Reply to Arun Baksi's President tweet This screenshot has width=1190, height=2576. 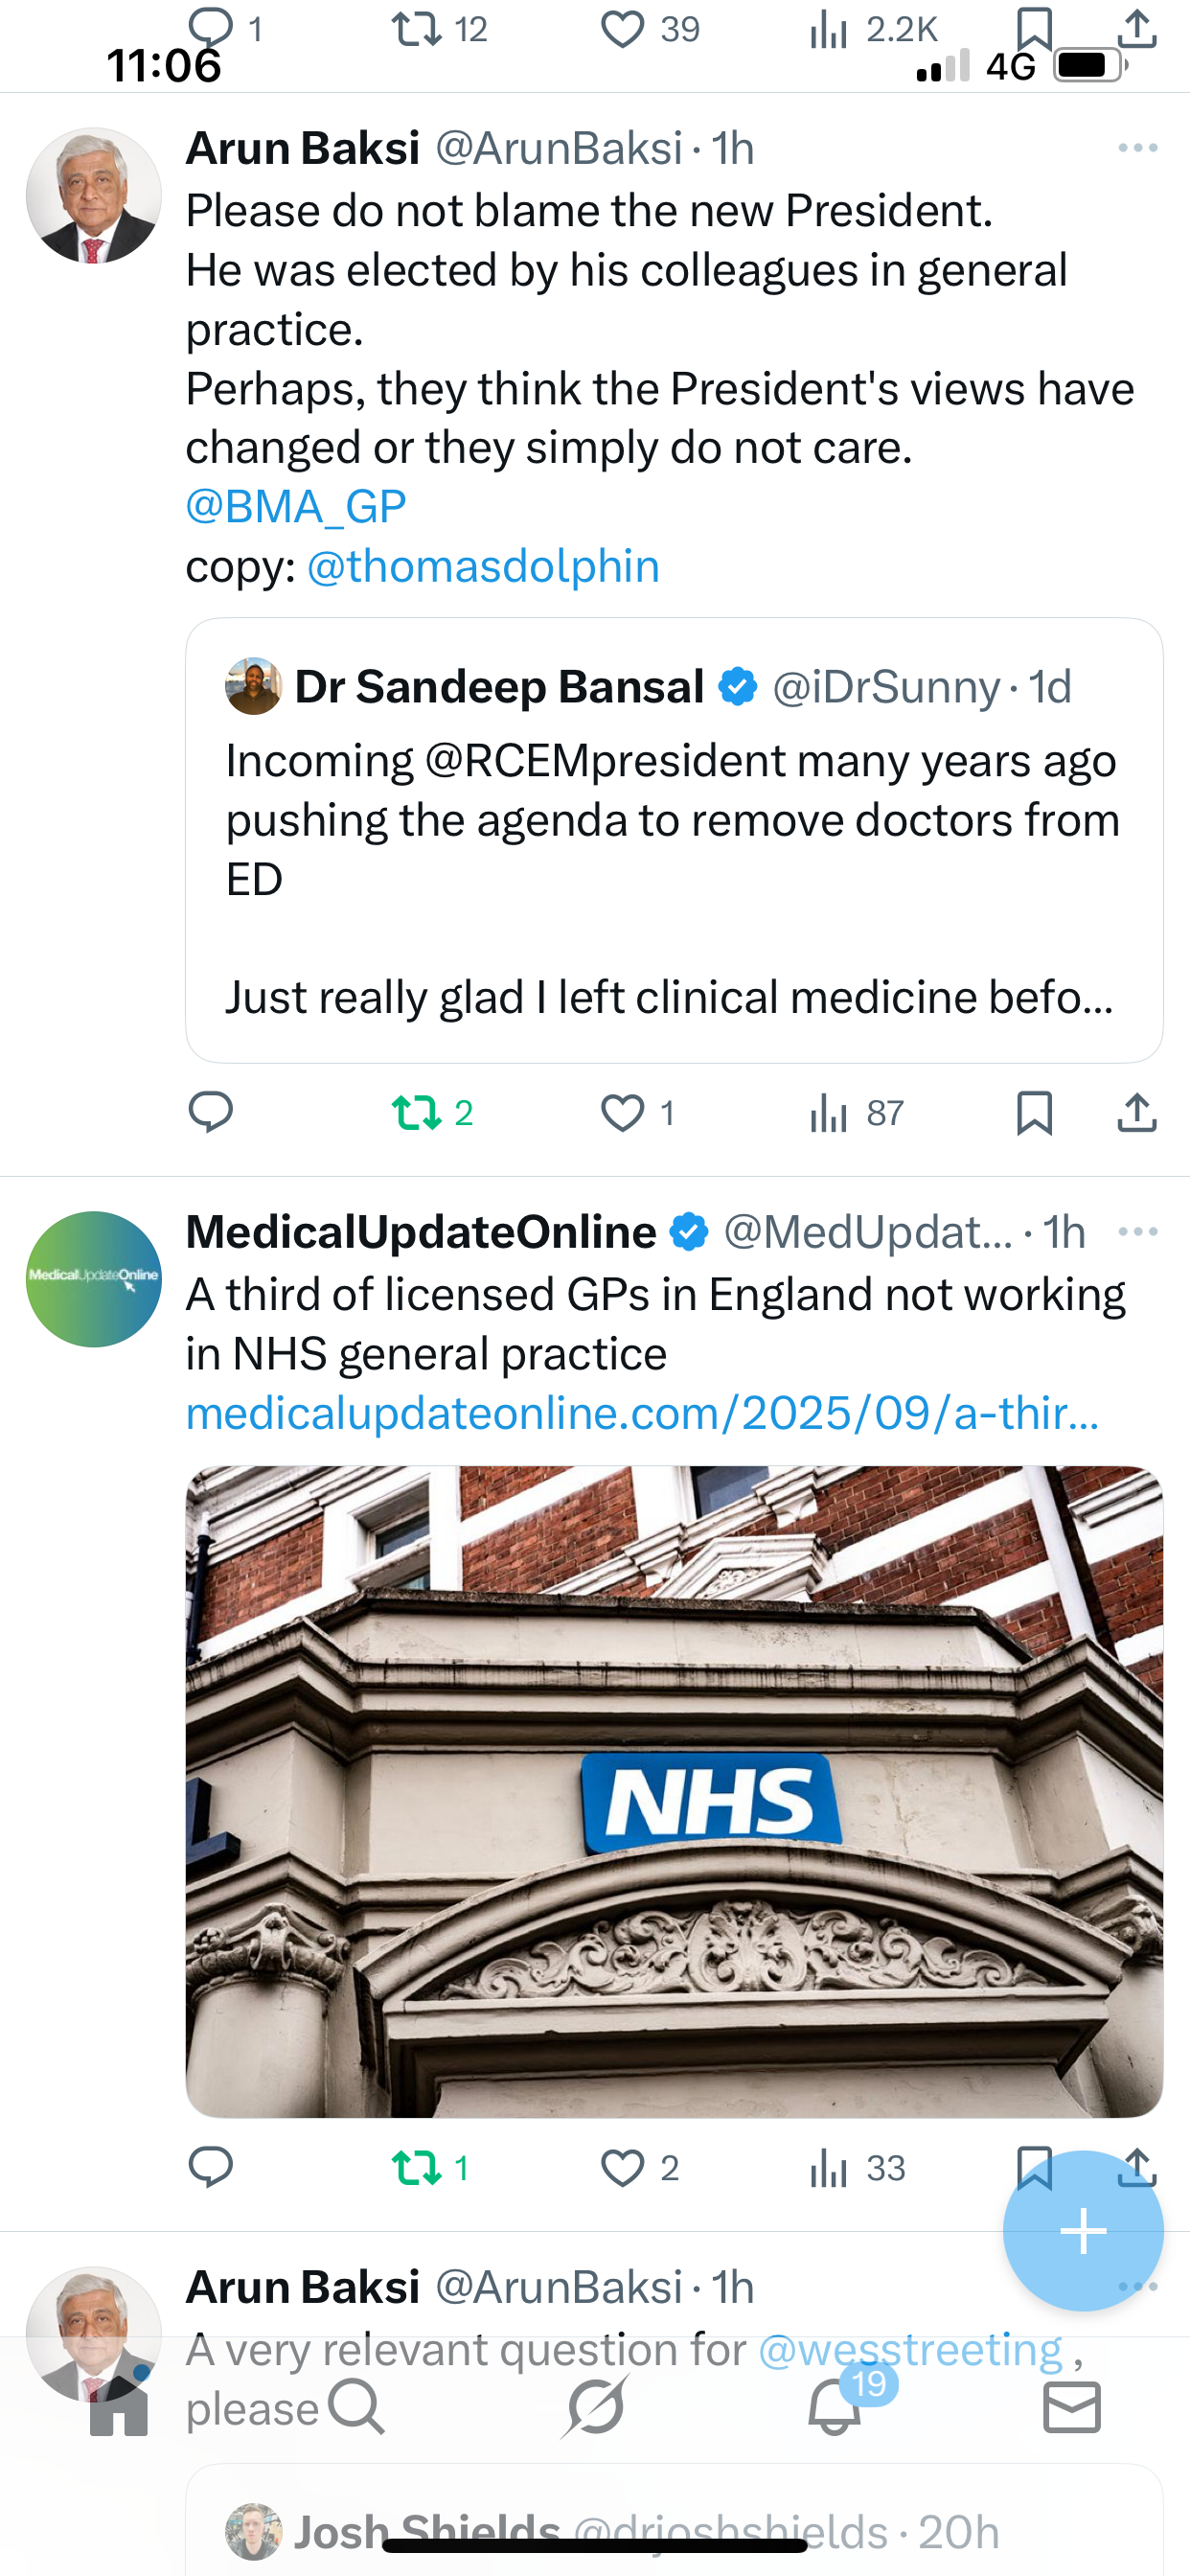point(210,1112)
